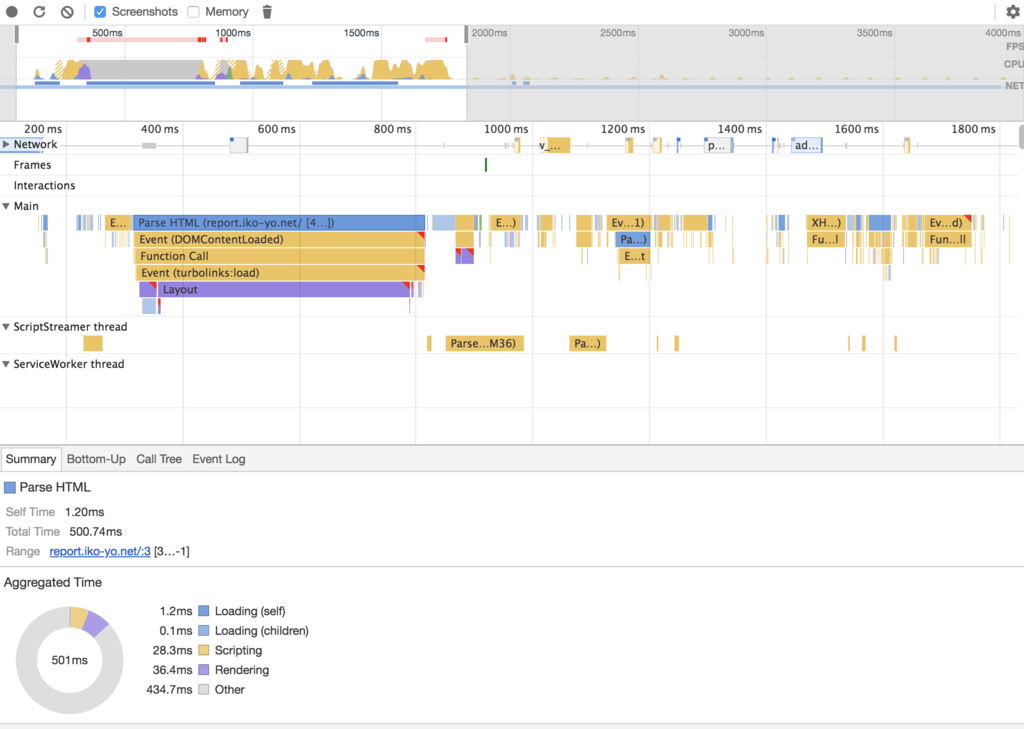Viewport: 1024px width, 729px height.
Task: Collapse the ServiceWorker thread track
Action: (6, 364)
